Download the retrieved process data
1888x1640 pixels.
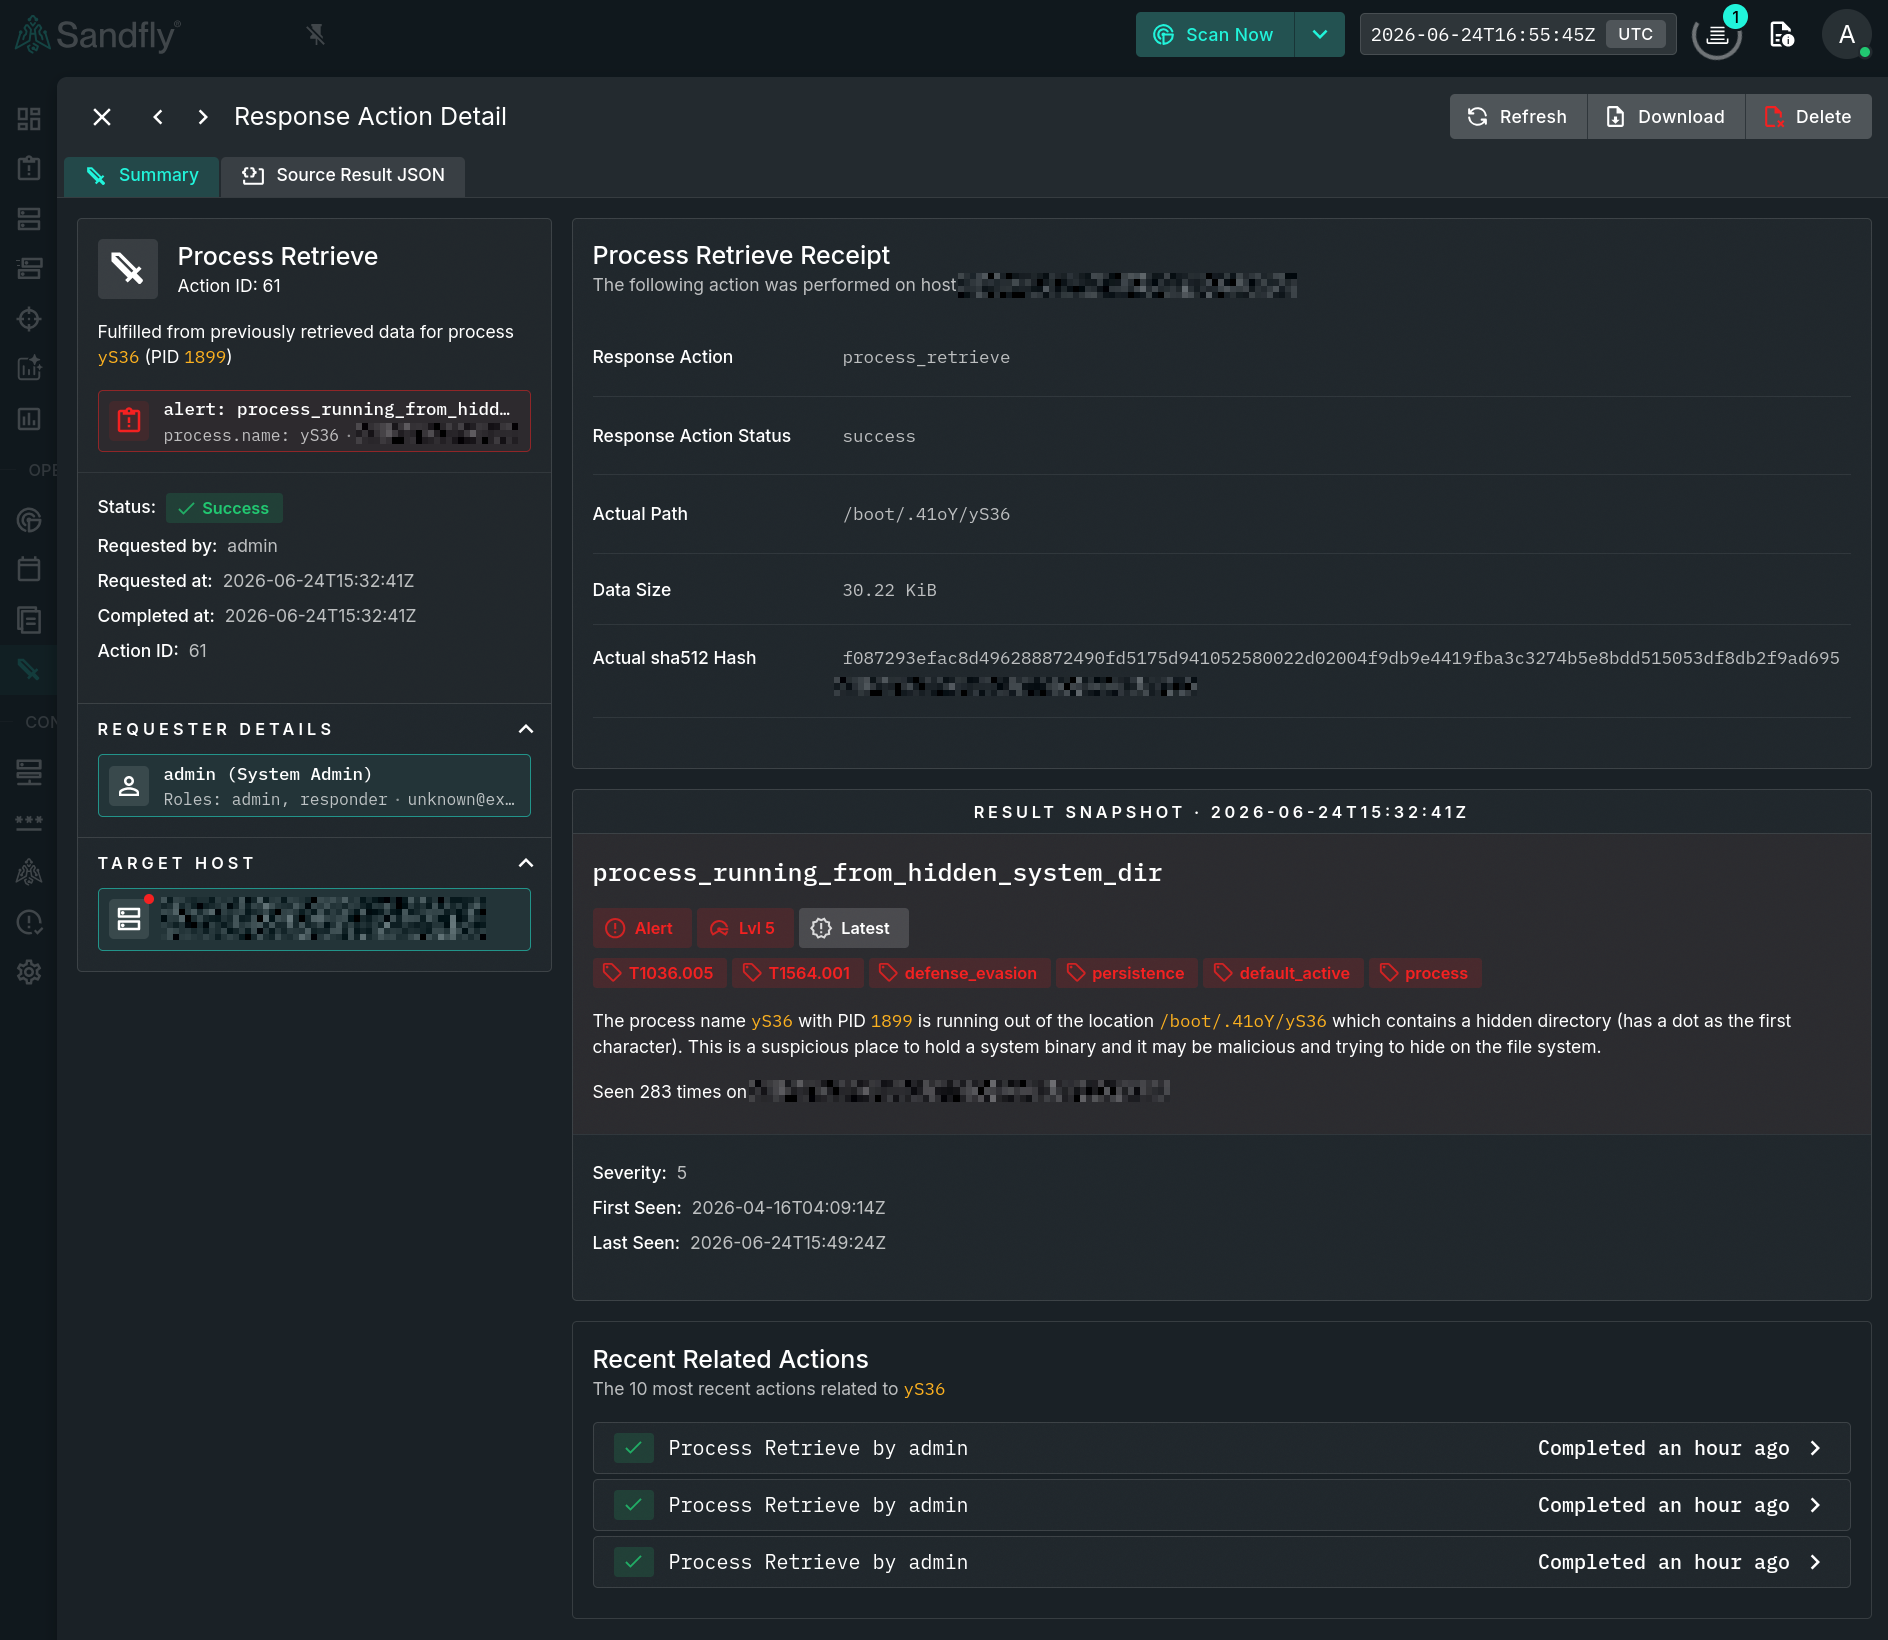pos(1666,117)
